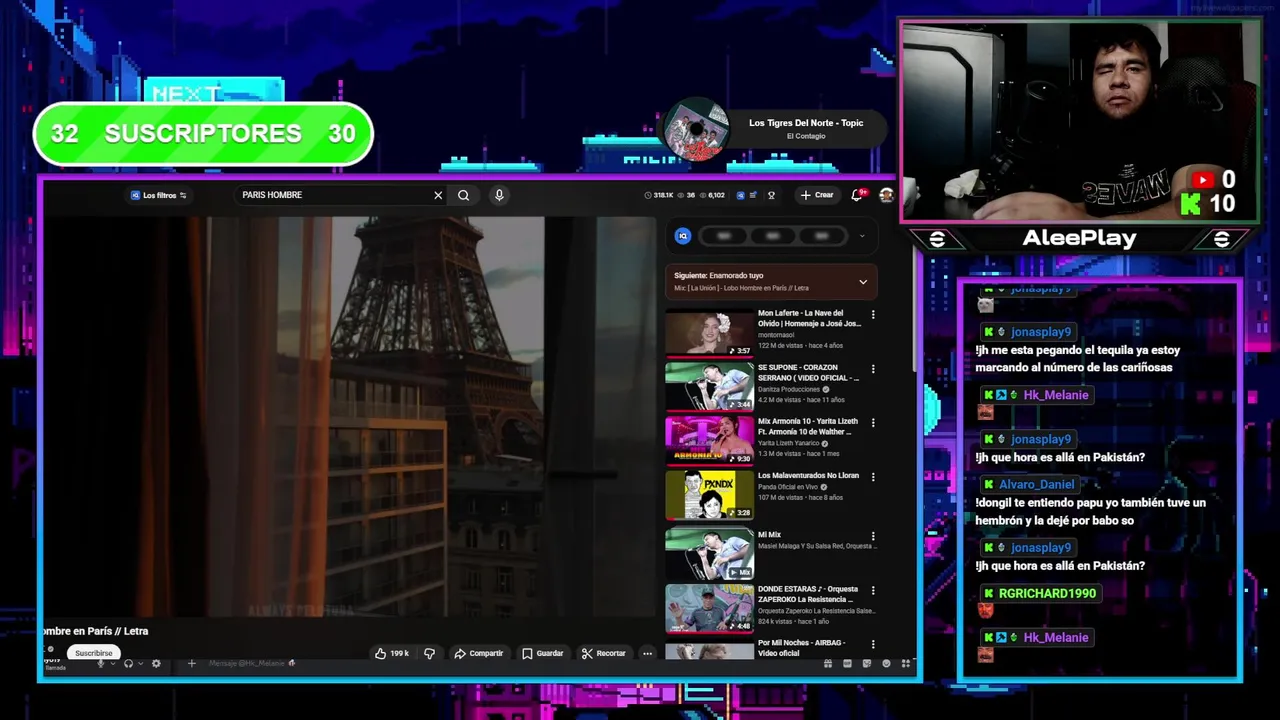Toggle microphone mute in call bar
1280x720 pixels.
[100, 664]
